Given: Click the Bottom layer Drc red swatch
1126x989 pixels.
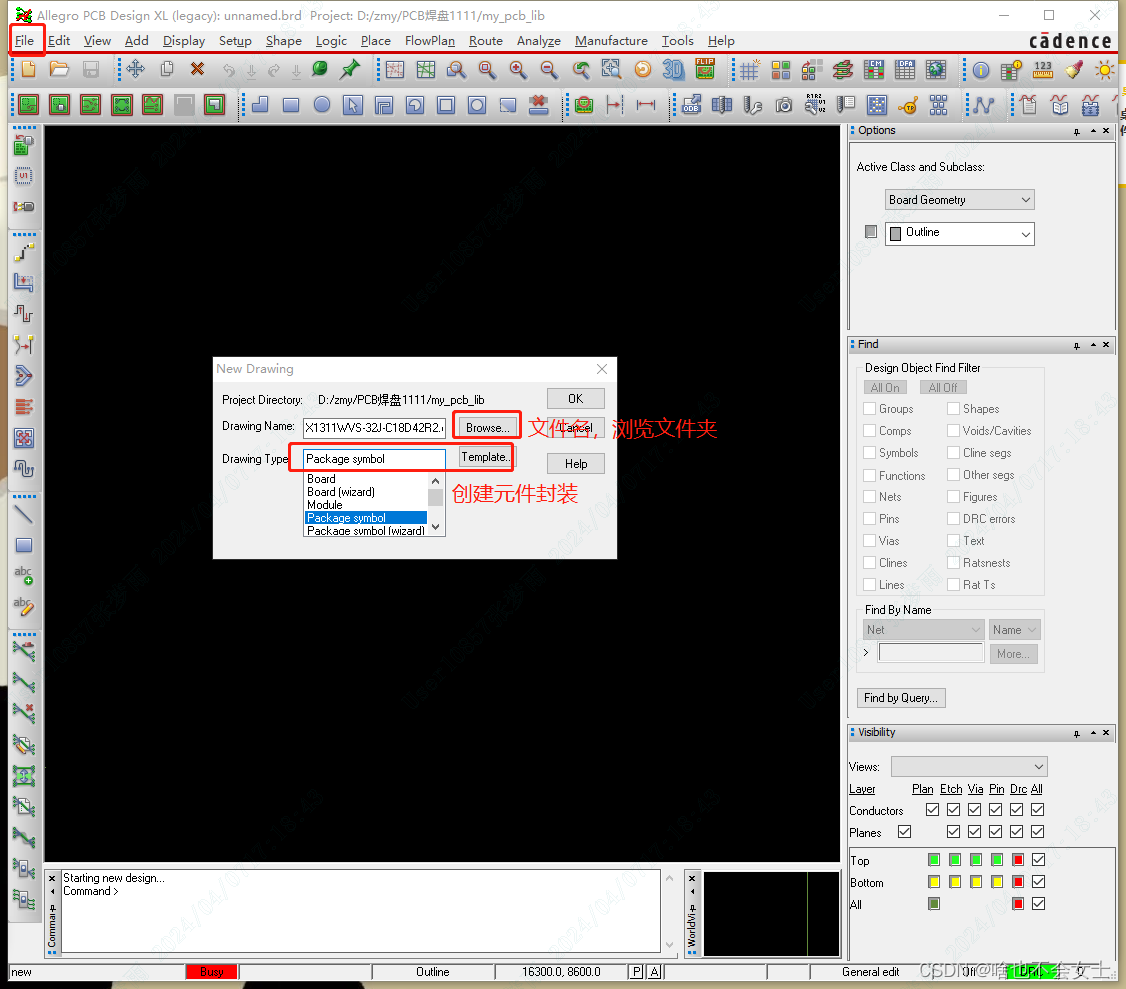Looking at the screenshot, I should (x=1018, y=882).
